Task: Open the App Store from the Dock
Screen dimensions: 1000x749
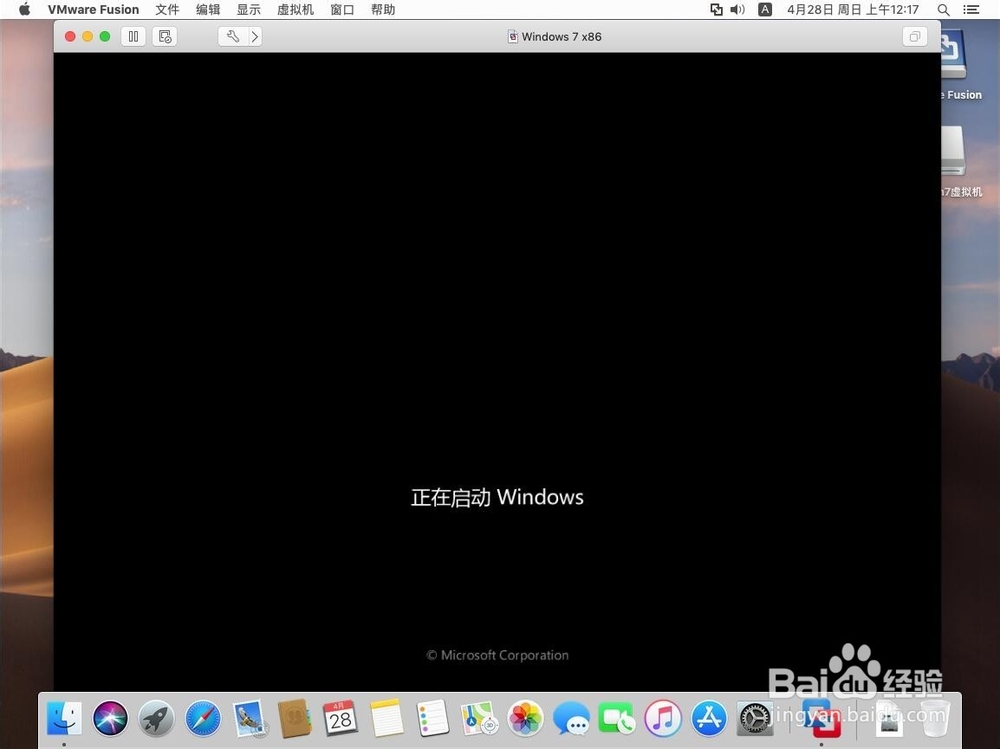Action: [x=708, y=718]
